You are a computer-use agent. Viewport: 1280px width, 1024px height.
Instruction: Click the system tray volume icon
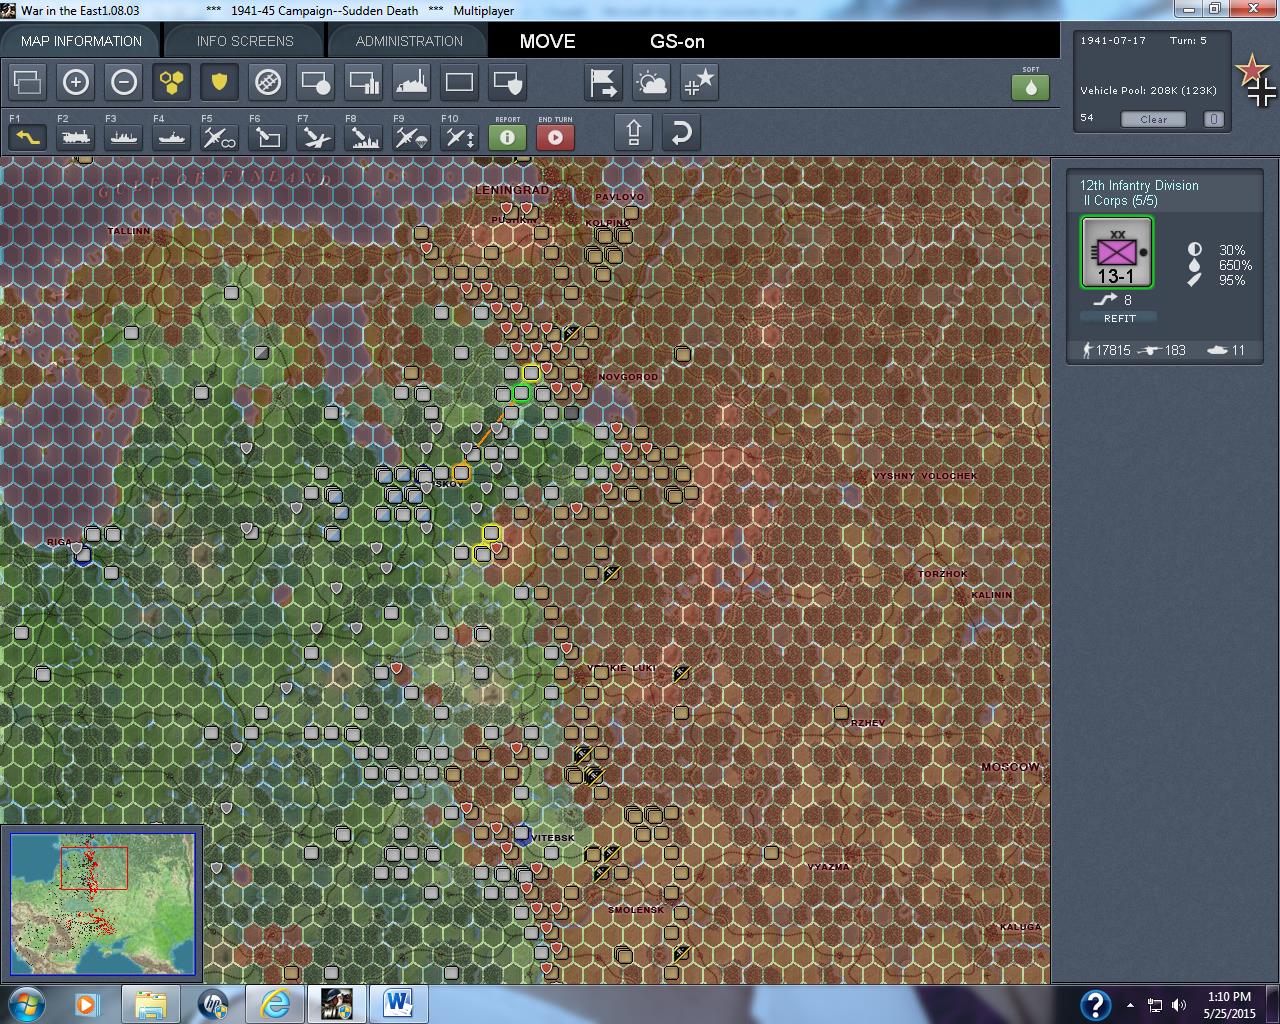tap(1179, 1005)
